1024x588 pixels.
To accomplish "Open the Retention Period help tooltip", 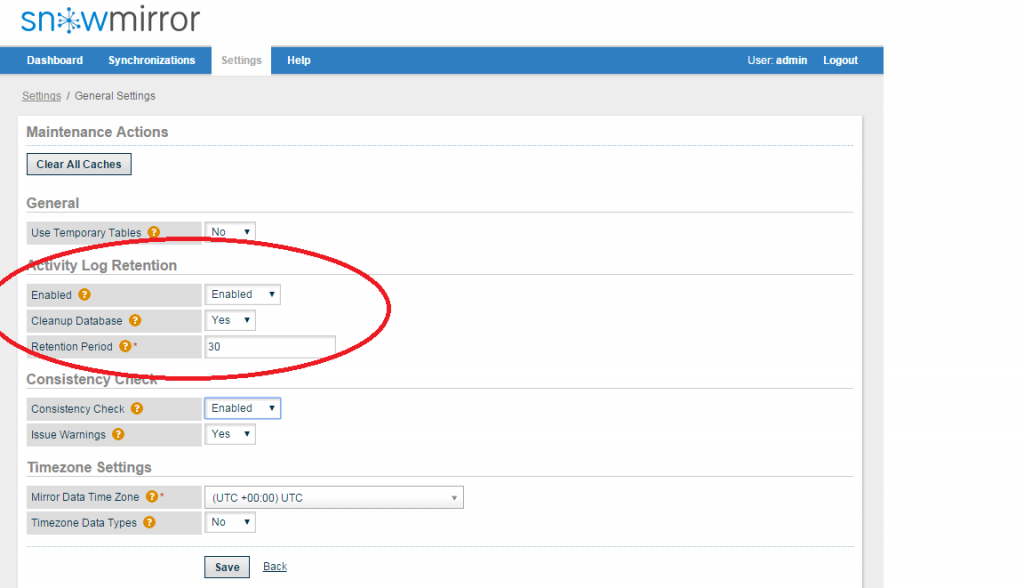I will tap(126, 346).
